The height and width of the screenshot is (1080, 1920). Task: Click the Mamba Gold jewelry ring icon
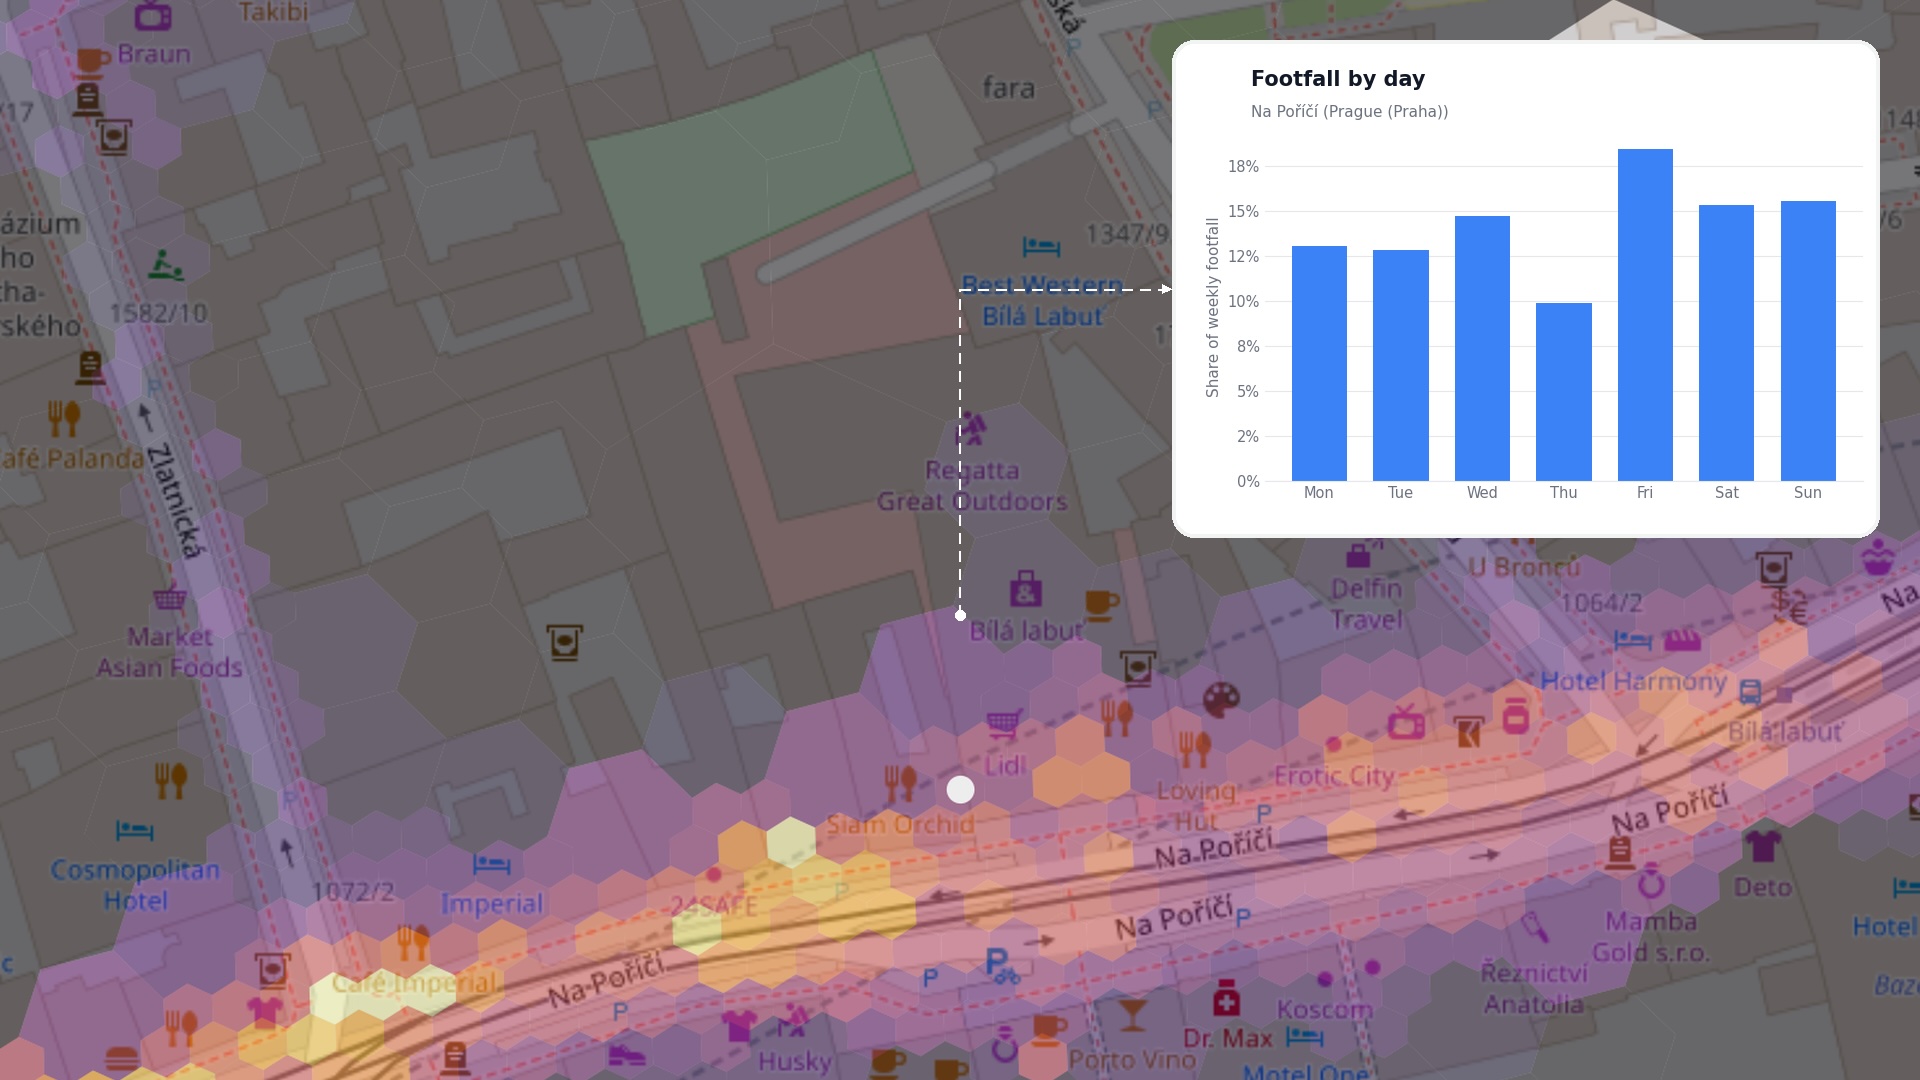[1651, 882]
